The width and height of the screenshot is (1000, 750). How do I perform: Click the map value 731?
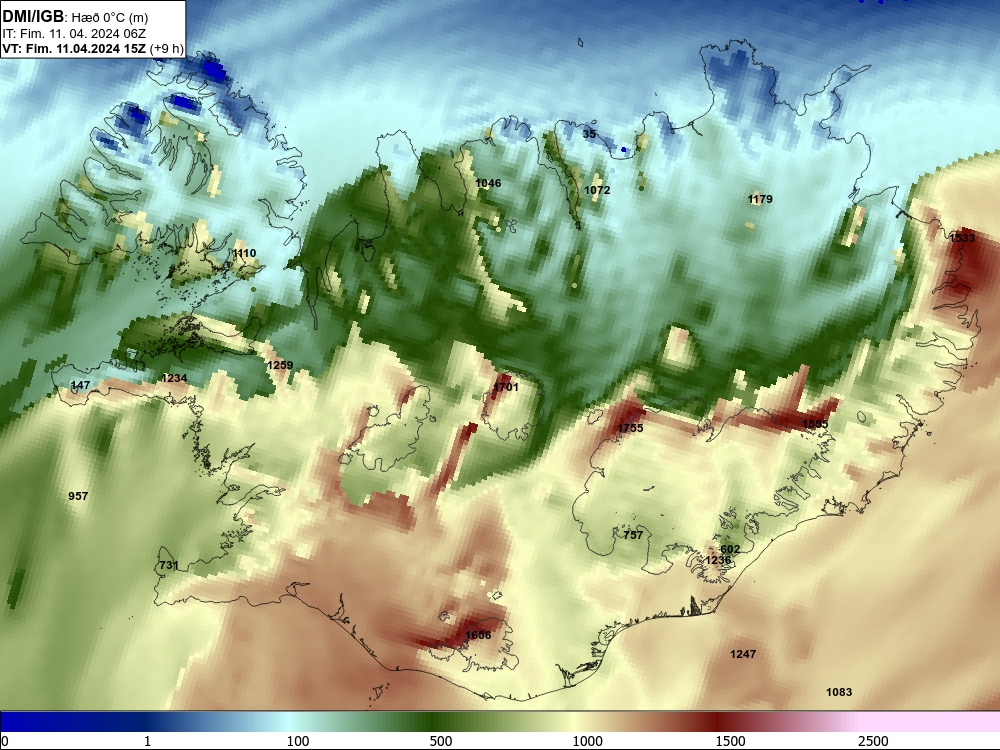[169, 565]
